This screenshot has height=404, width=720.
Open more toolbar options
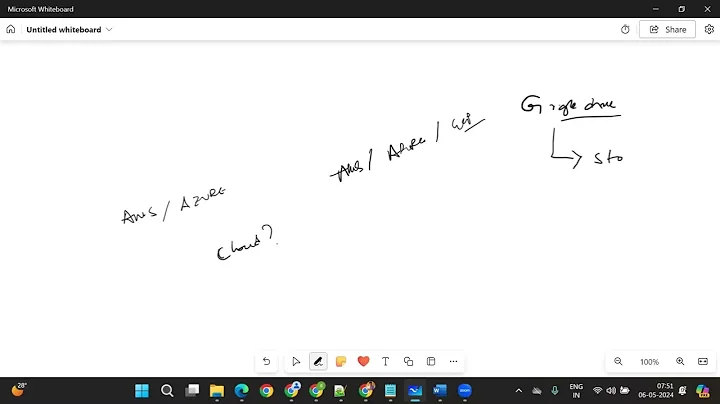point(453,362)
